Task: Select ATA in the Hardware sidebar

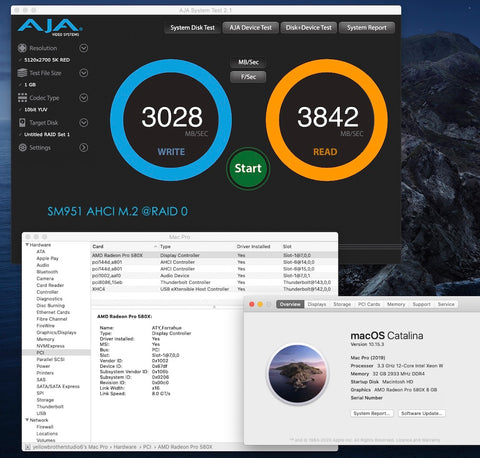Action: click(41, 252)
